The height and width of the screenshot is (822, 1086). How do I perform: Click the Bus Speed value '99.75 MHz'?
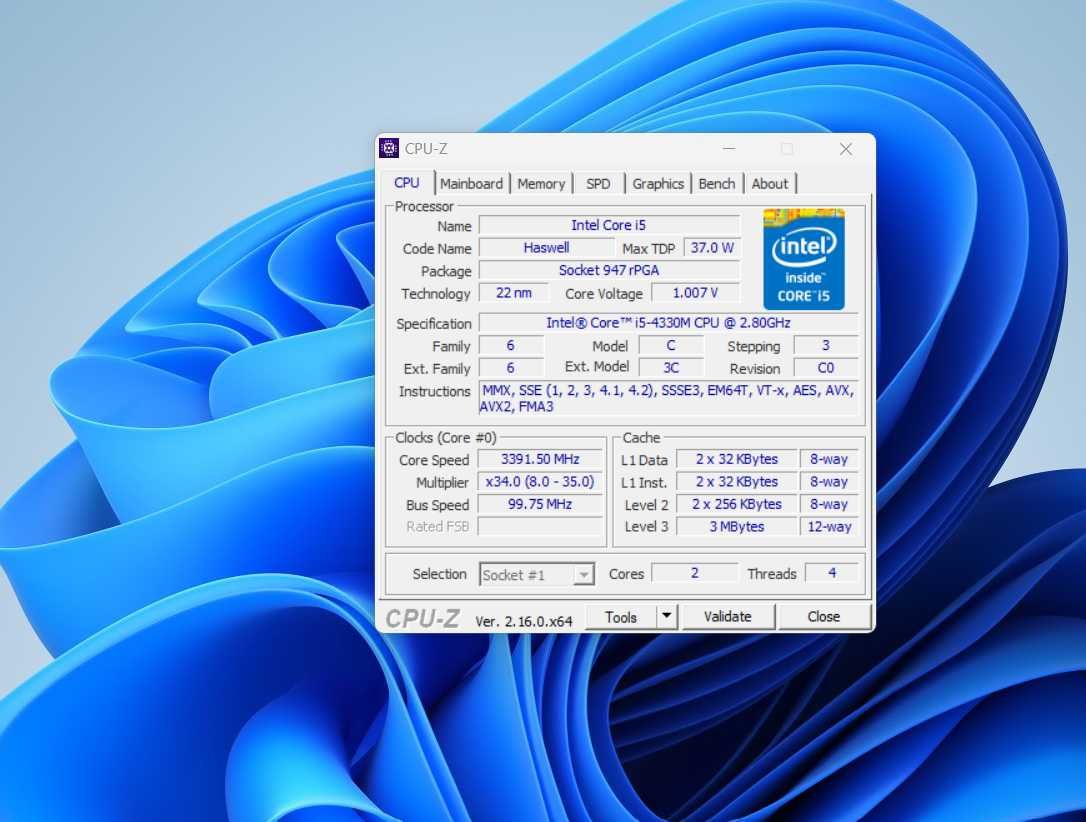540,504
